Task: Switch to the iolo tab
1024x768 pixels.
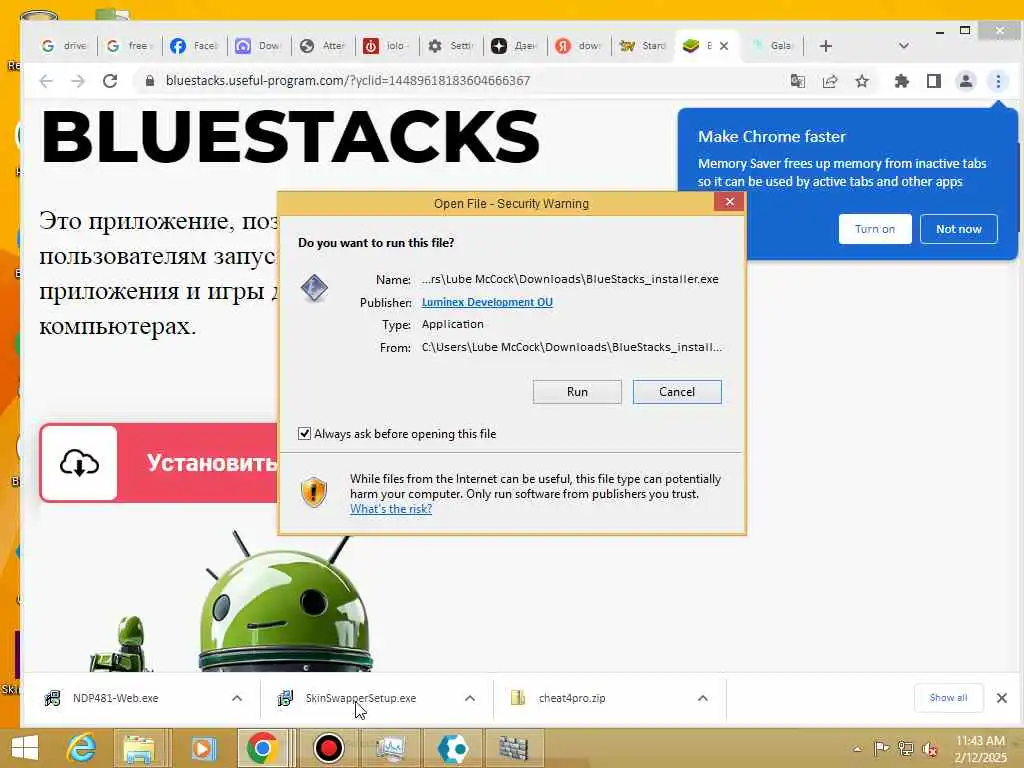Action: (386, 46)
